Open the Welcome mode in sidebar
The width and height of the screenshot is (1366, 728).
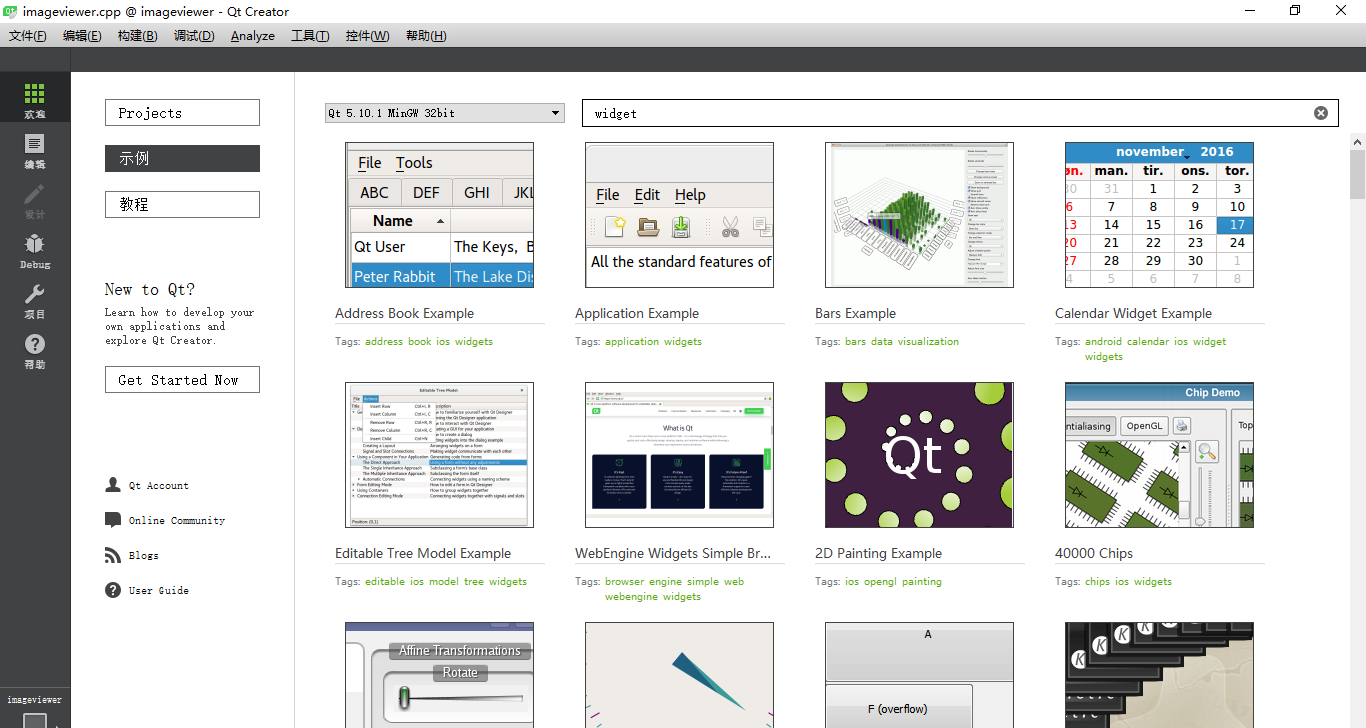click(x=35, y=100)
